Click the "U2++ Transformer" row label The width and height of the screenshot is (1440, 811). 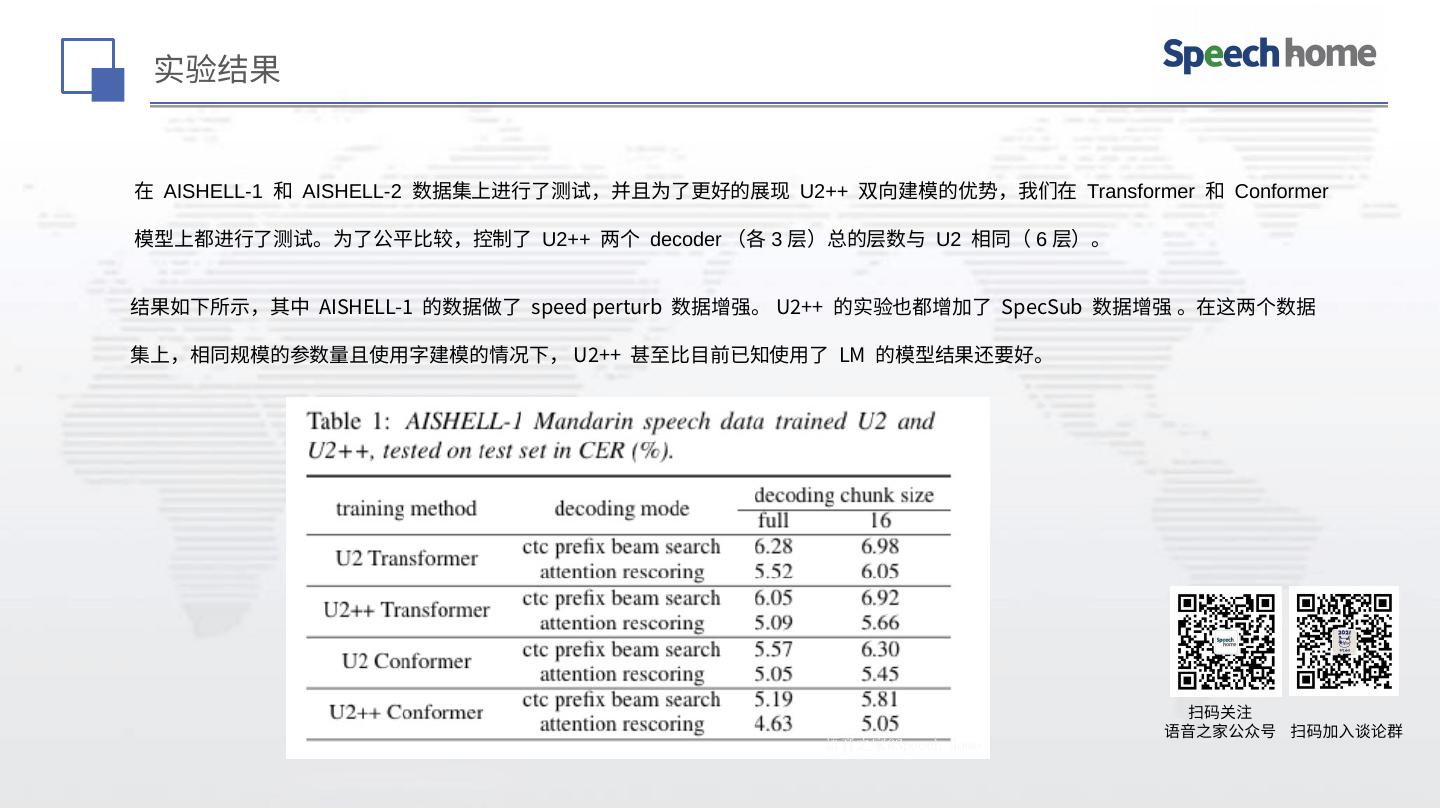coord(406,610)
